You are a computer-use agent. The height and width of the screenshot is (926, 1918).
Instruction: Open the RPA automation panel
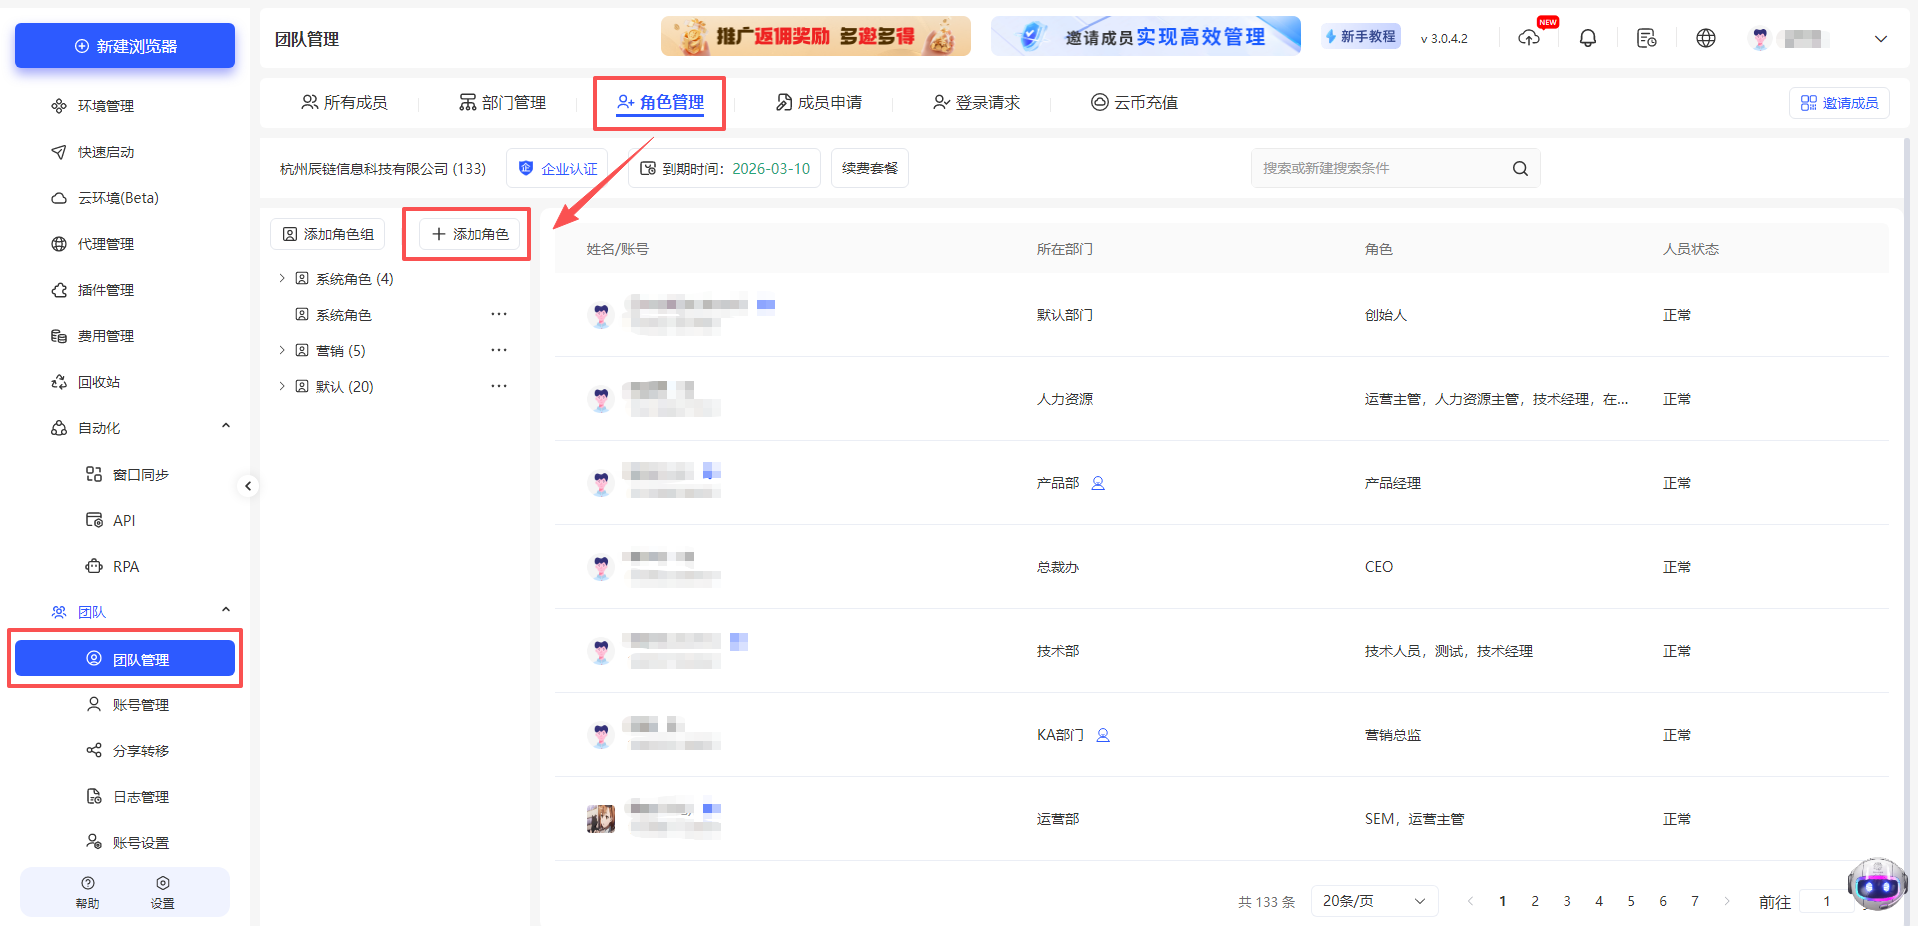click(125, 566)
